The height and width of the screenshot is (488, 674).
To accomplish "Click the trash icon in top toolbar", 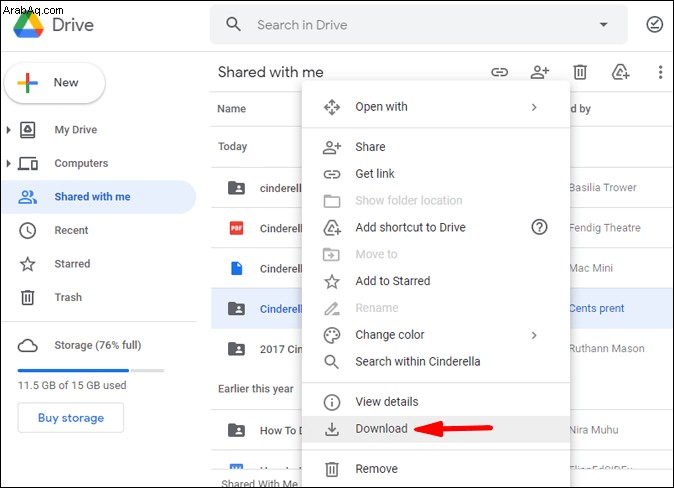I will click(x=580, y=72).
